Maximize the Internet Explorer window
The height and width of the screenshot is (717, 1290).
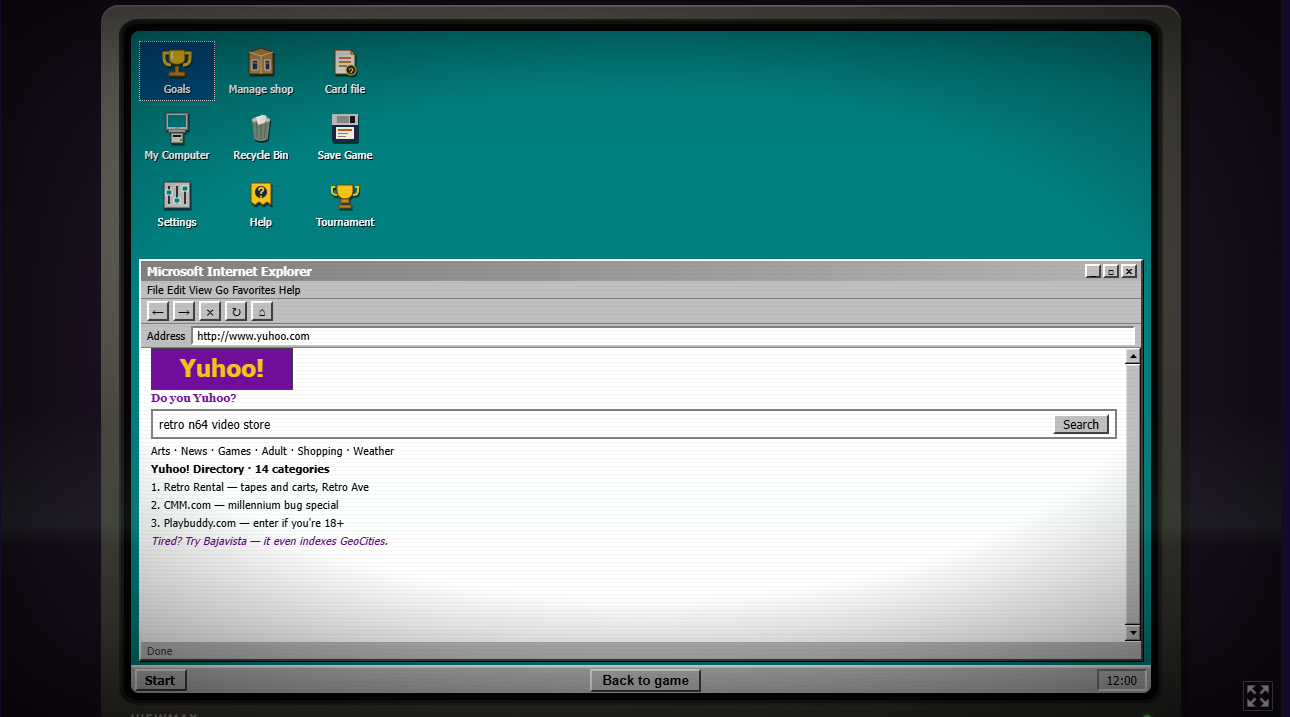(1111, 271)
